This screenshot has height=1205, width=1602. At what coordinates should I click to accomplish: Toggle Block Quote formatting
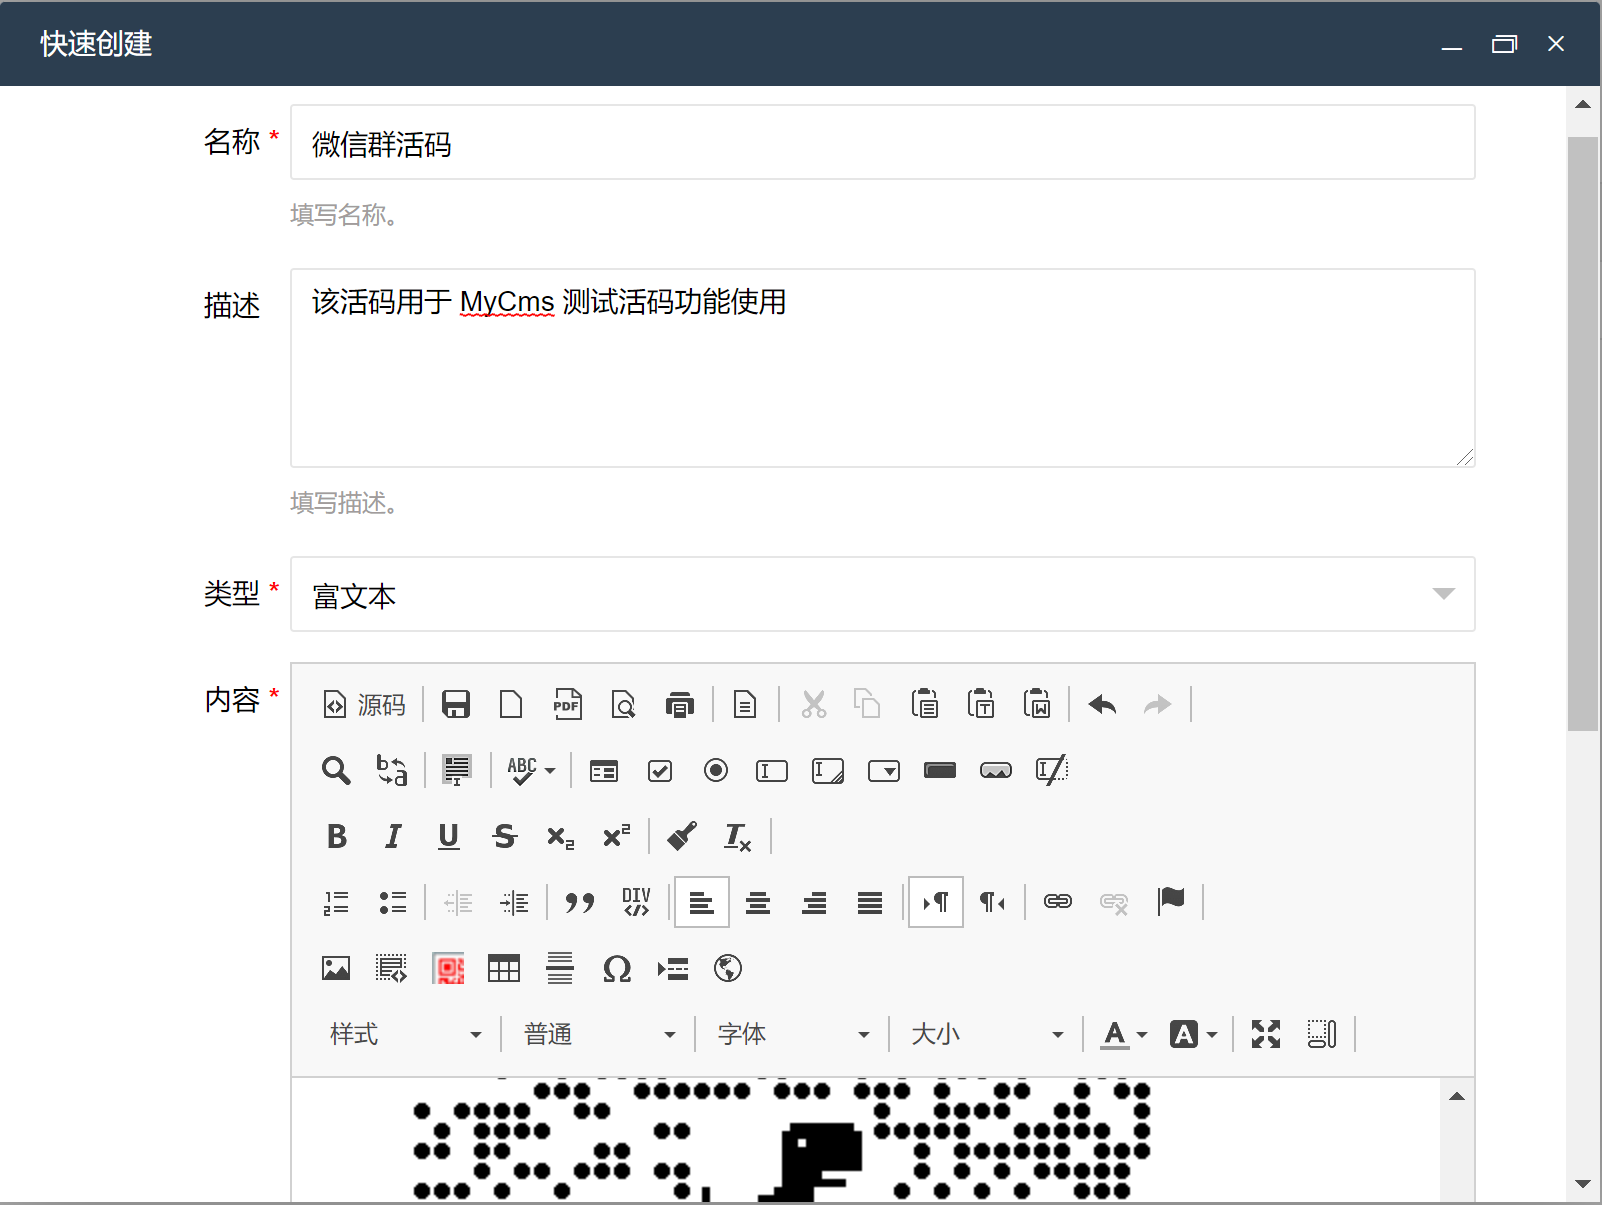click(x=580, y=903)
